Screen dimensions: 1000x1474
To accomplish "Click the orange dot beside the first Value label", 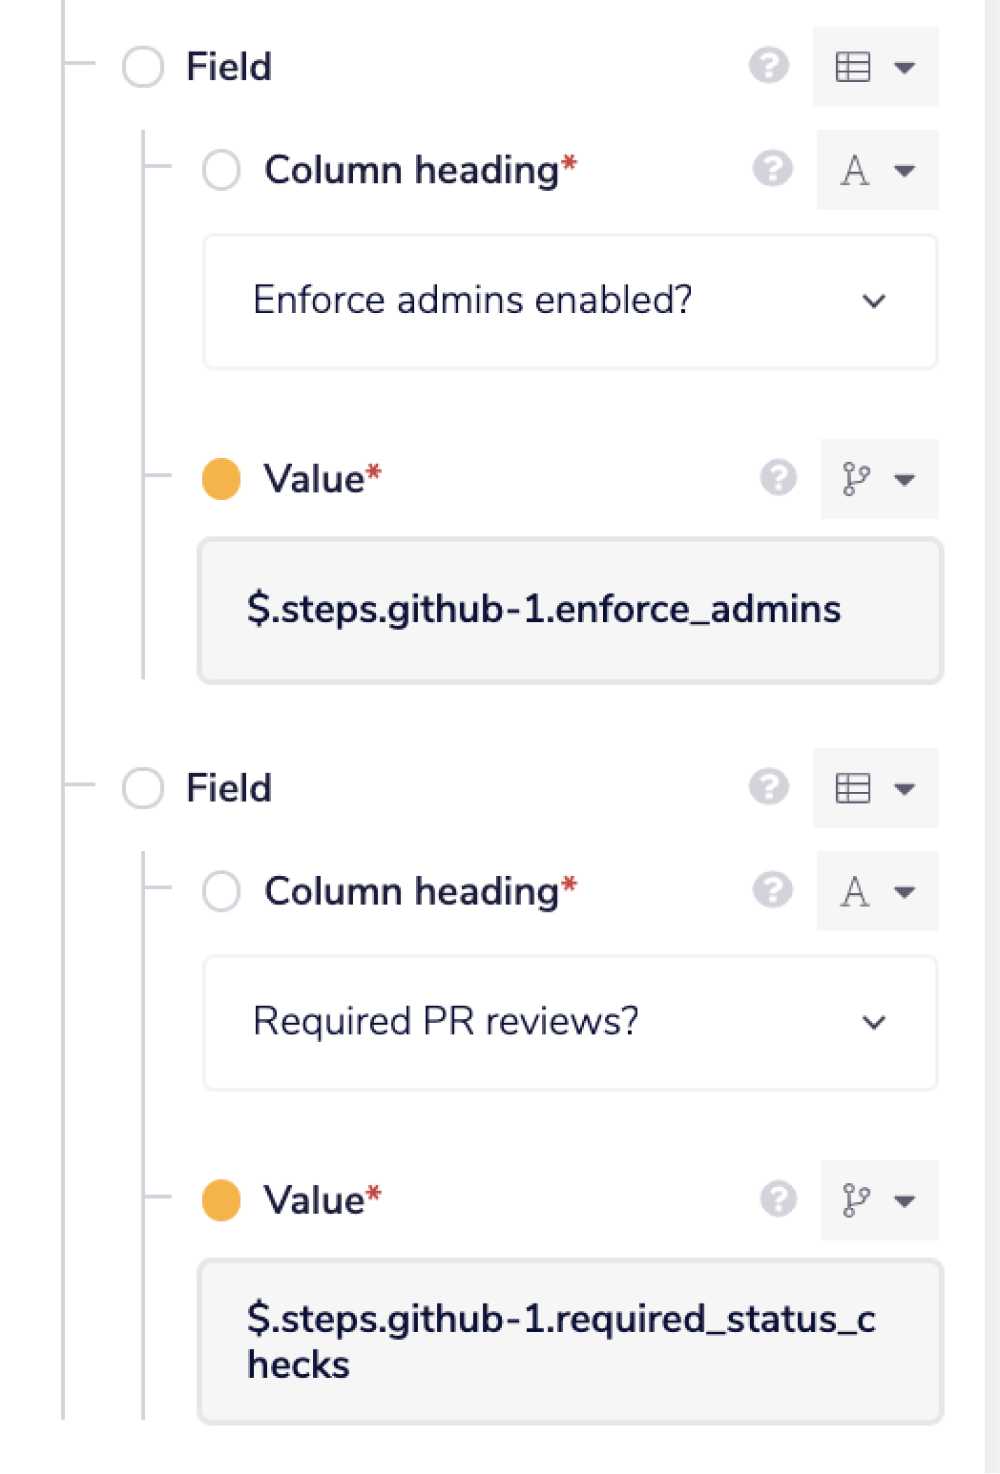I will 224,479.
